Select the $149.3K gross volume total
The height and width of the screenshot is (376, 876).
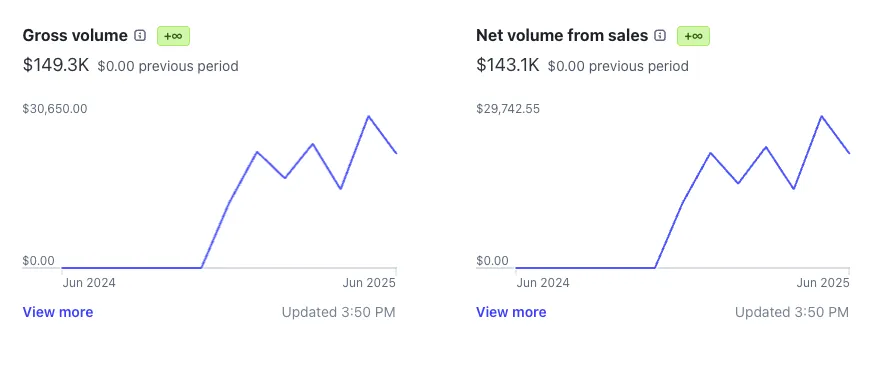[x=56, y=65]
